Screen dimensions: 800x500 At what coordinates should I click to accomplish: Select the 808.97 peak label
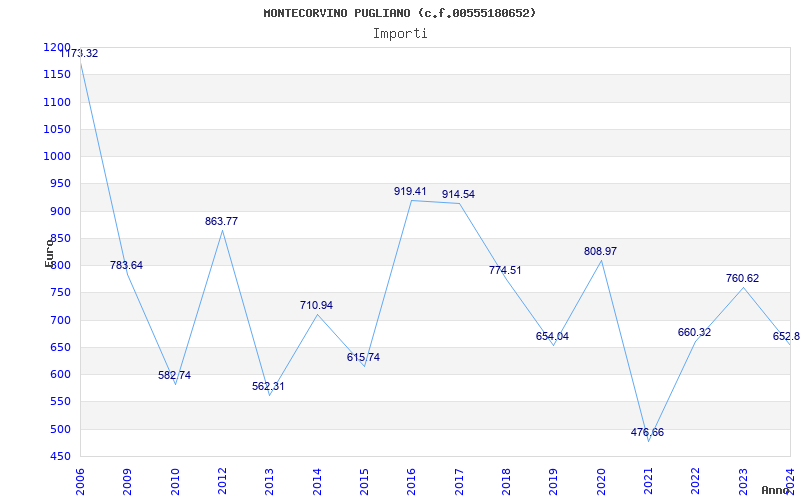(x=601, y=252)
